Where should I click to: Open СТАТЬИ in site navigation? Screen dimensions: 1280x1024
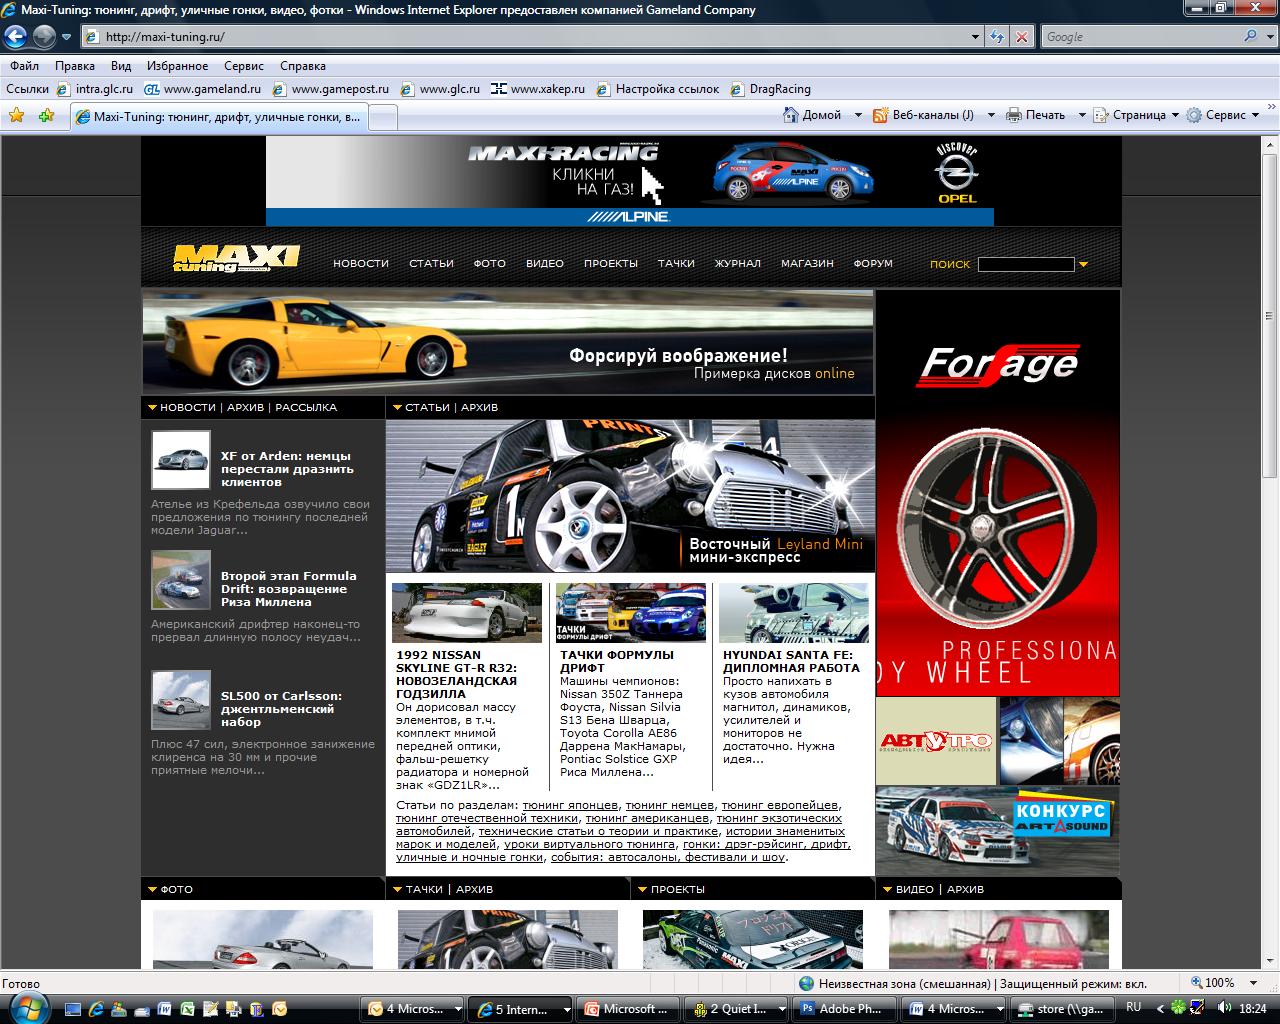pyautogui.click(x=431, y=264)
